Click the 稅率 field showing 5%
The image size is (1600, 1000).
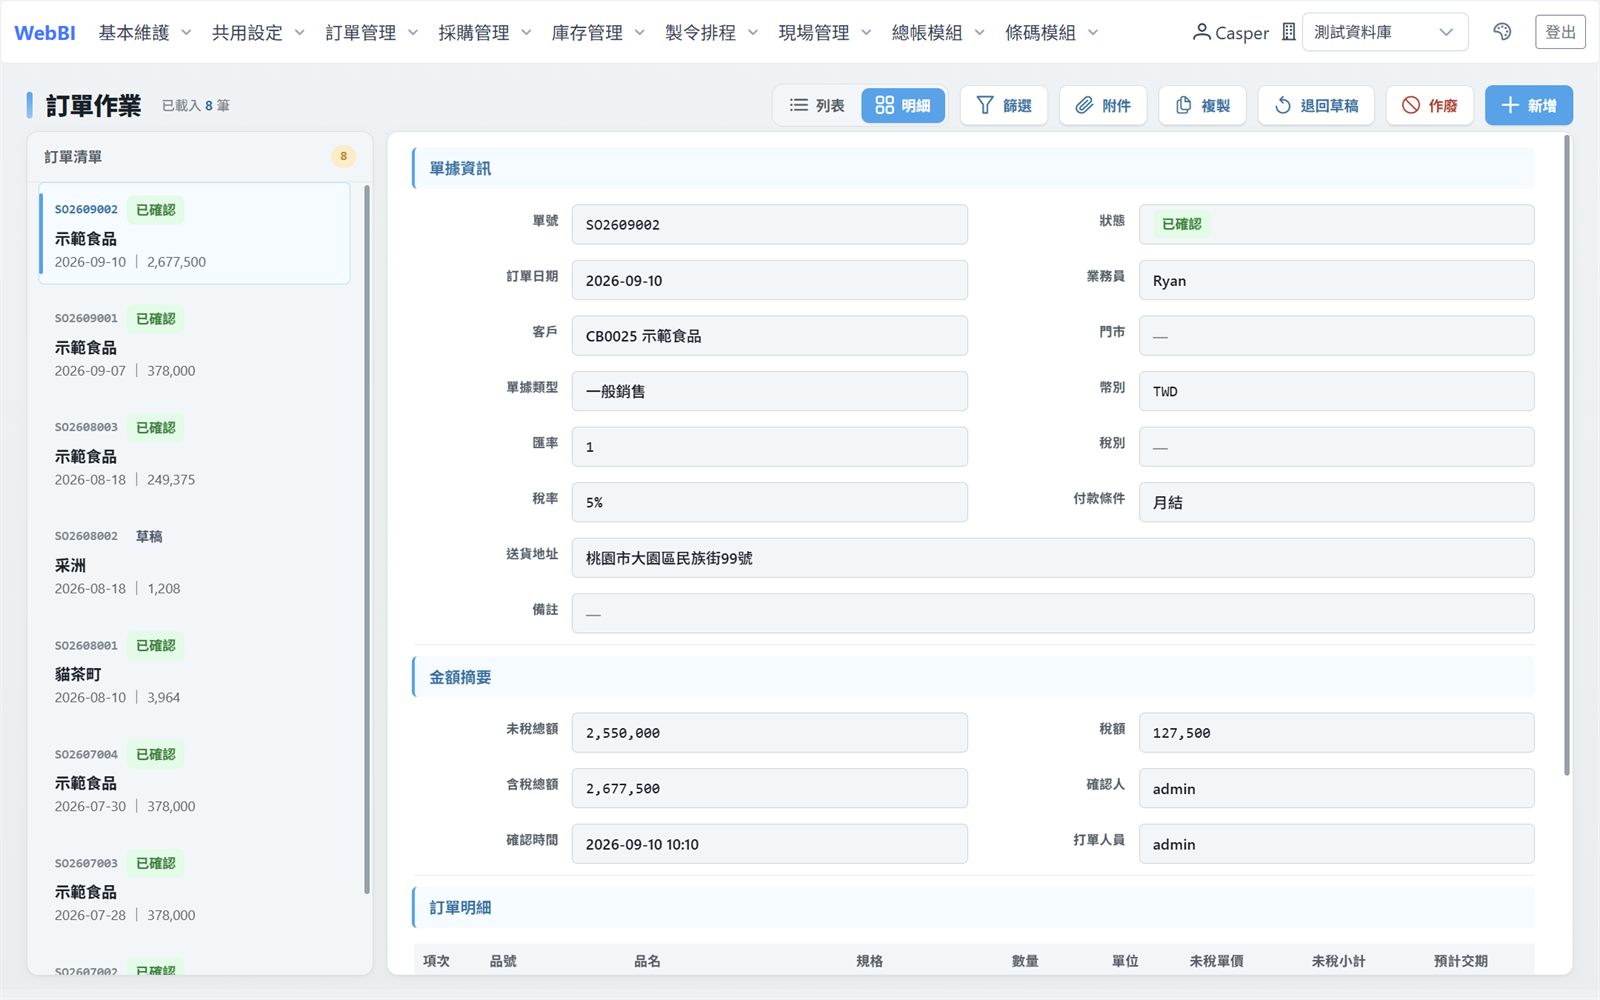(769, 502)
